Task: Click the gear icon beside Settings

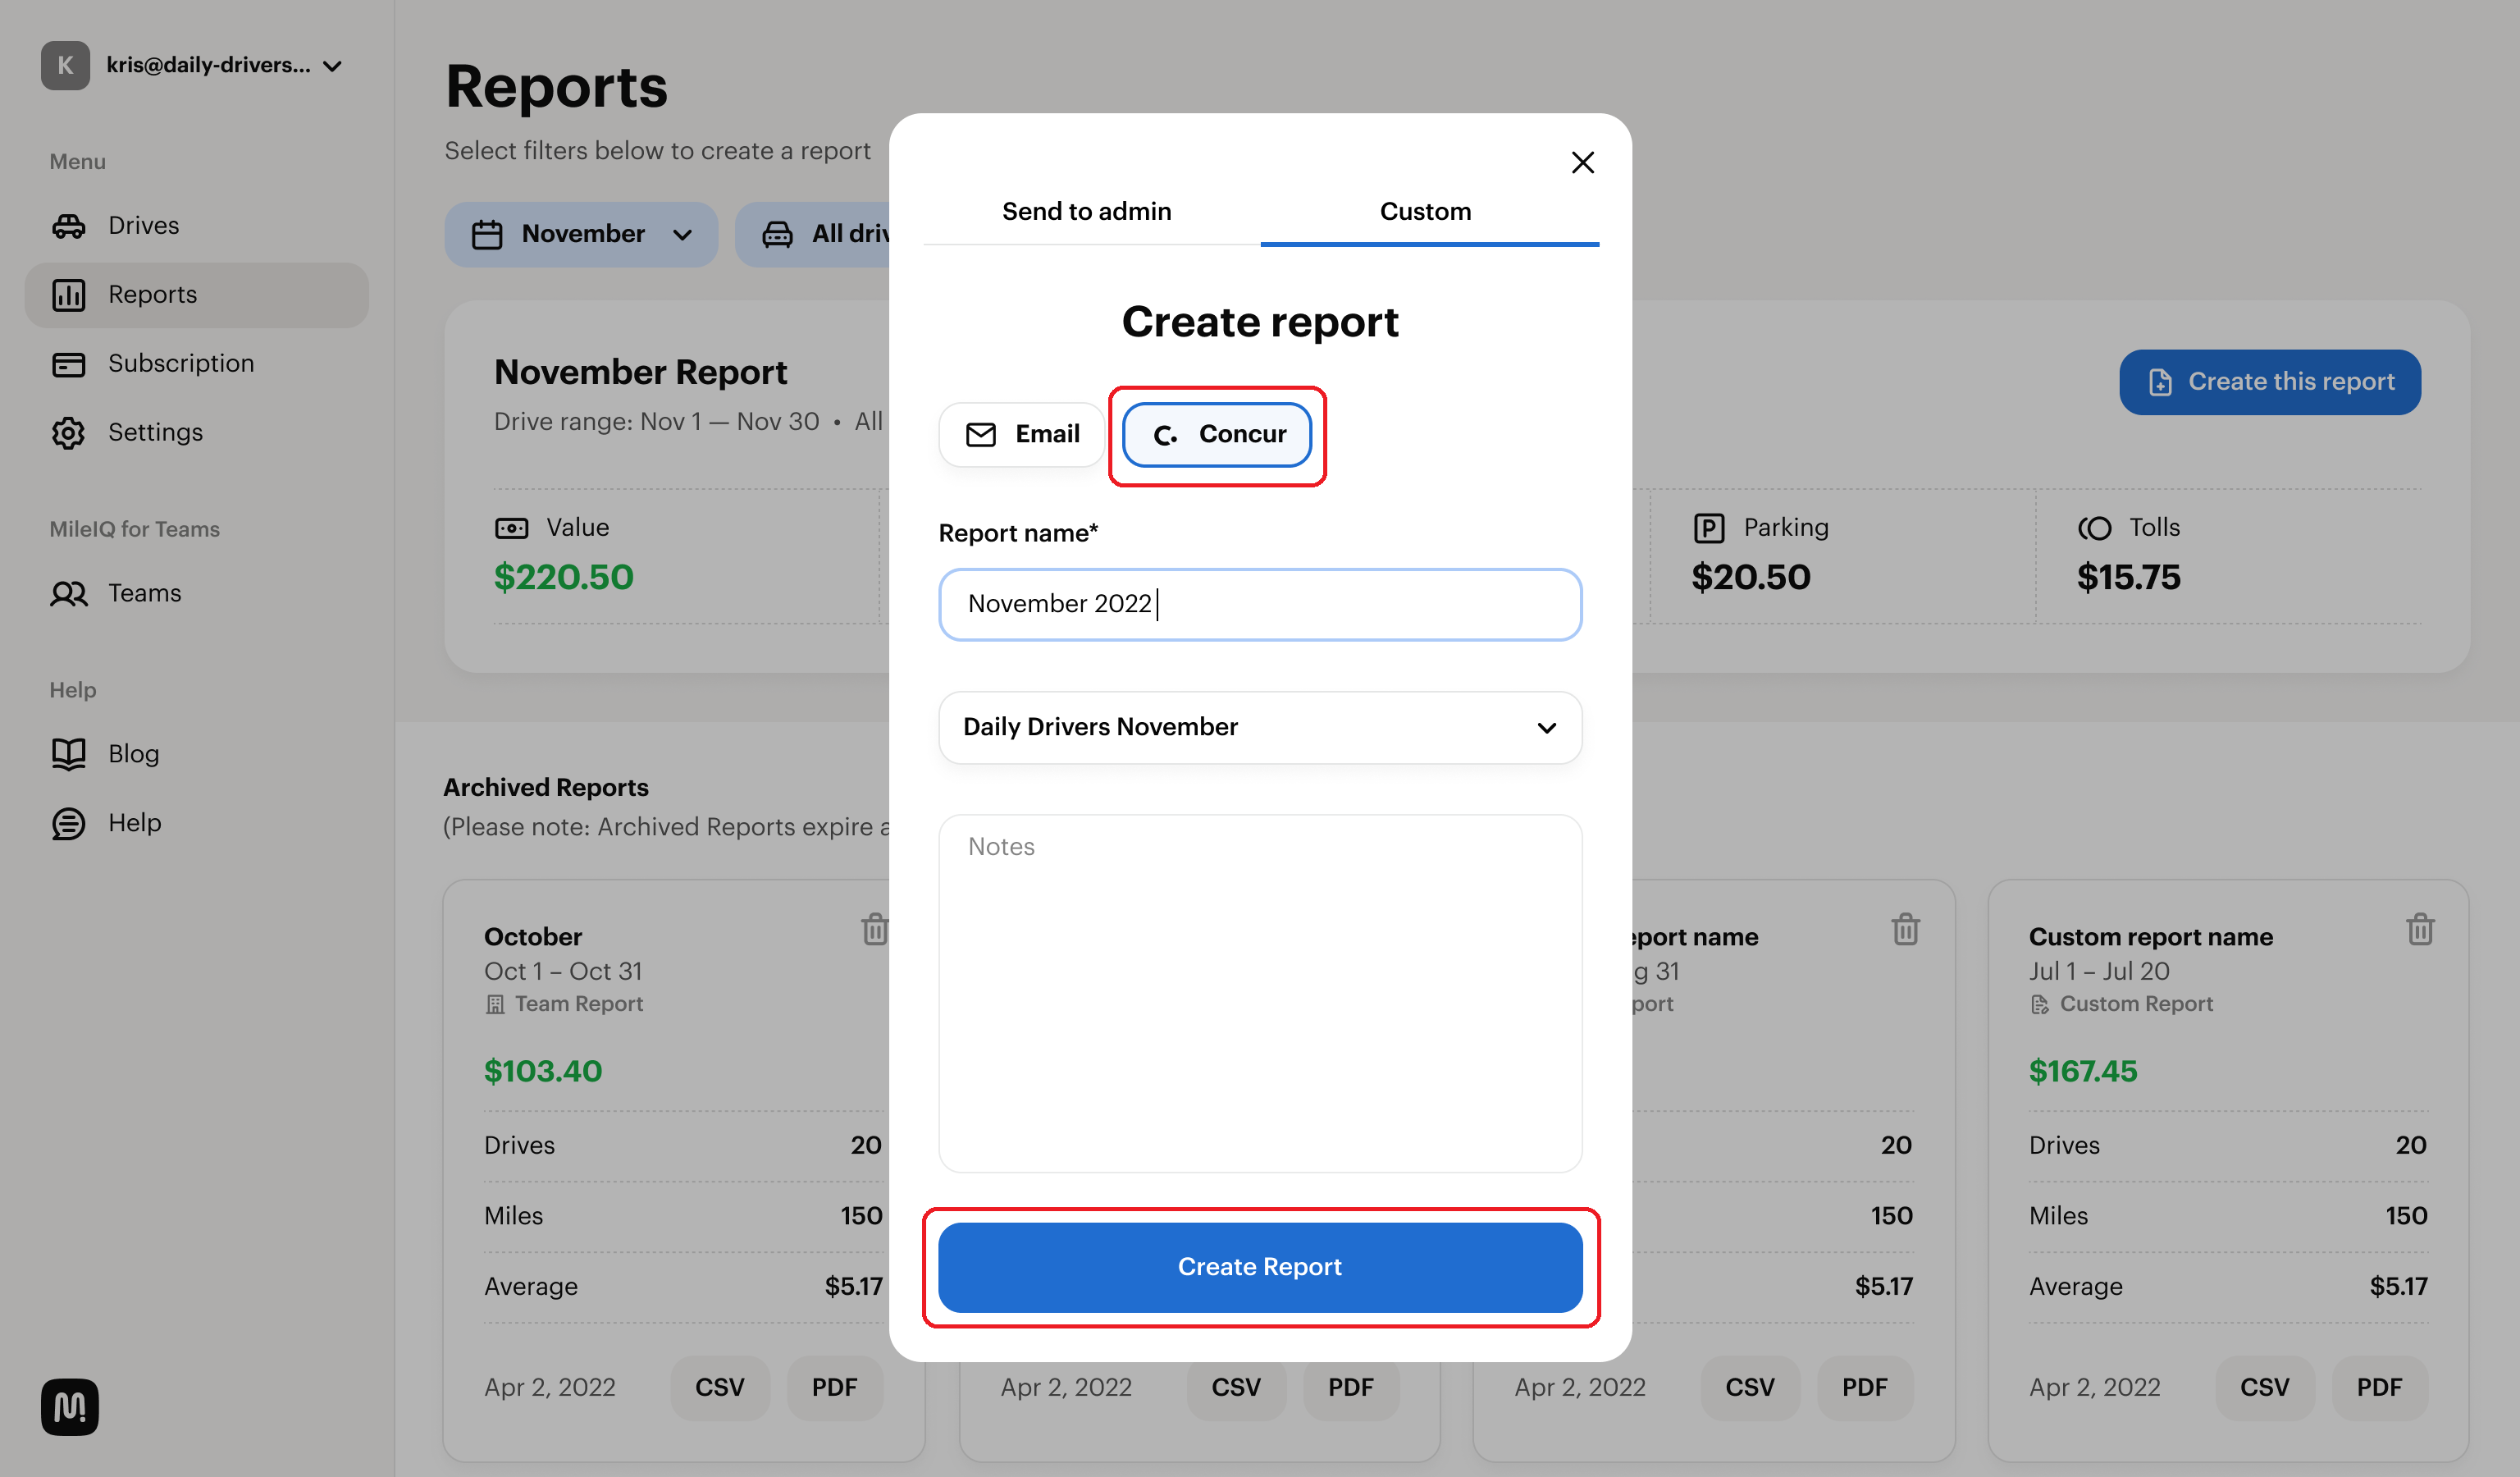Action: 69,433
